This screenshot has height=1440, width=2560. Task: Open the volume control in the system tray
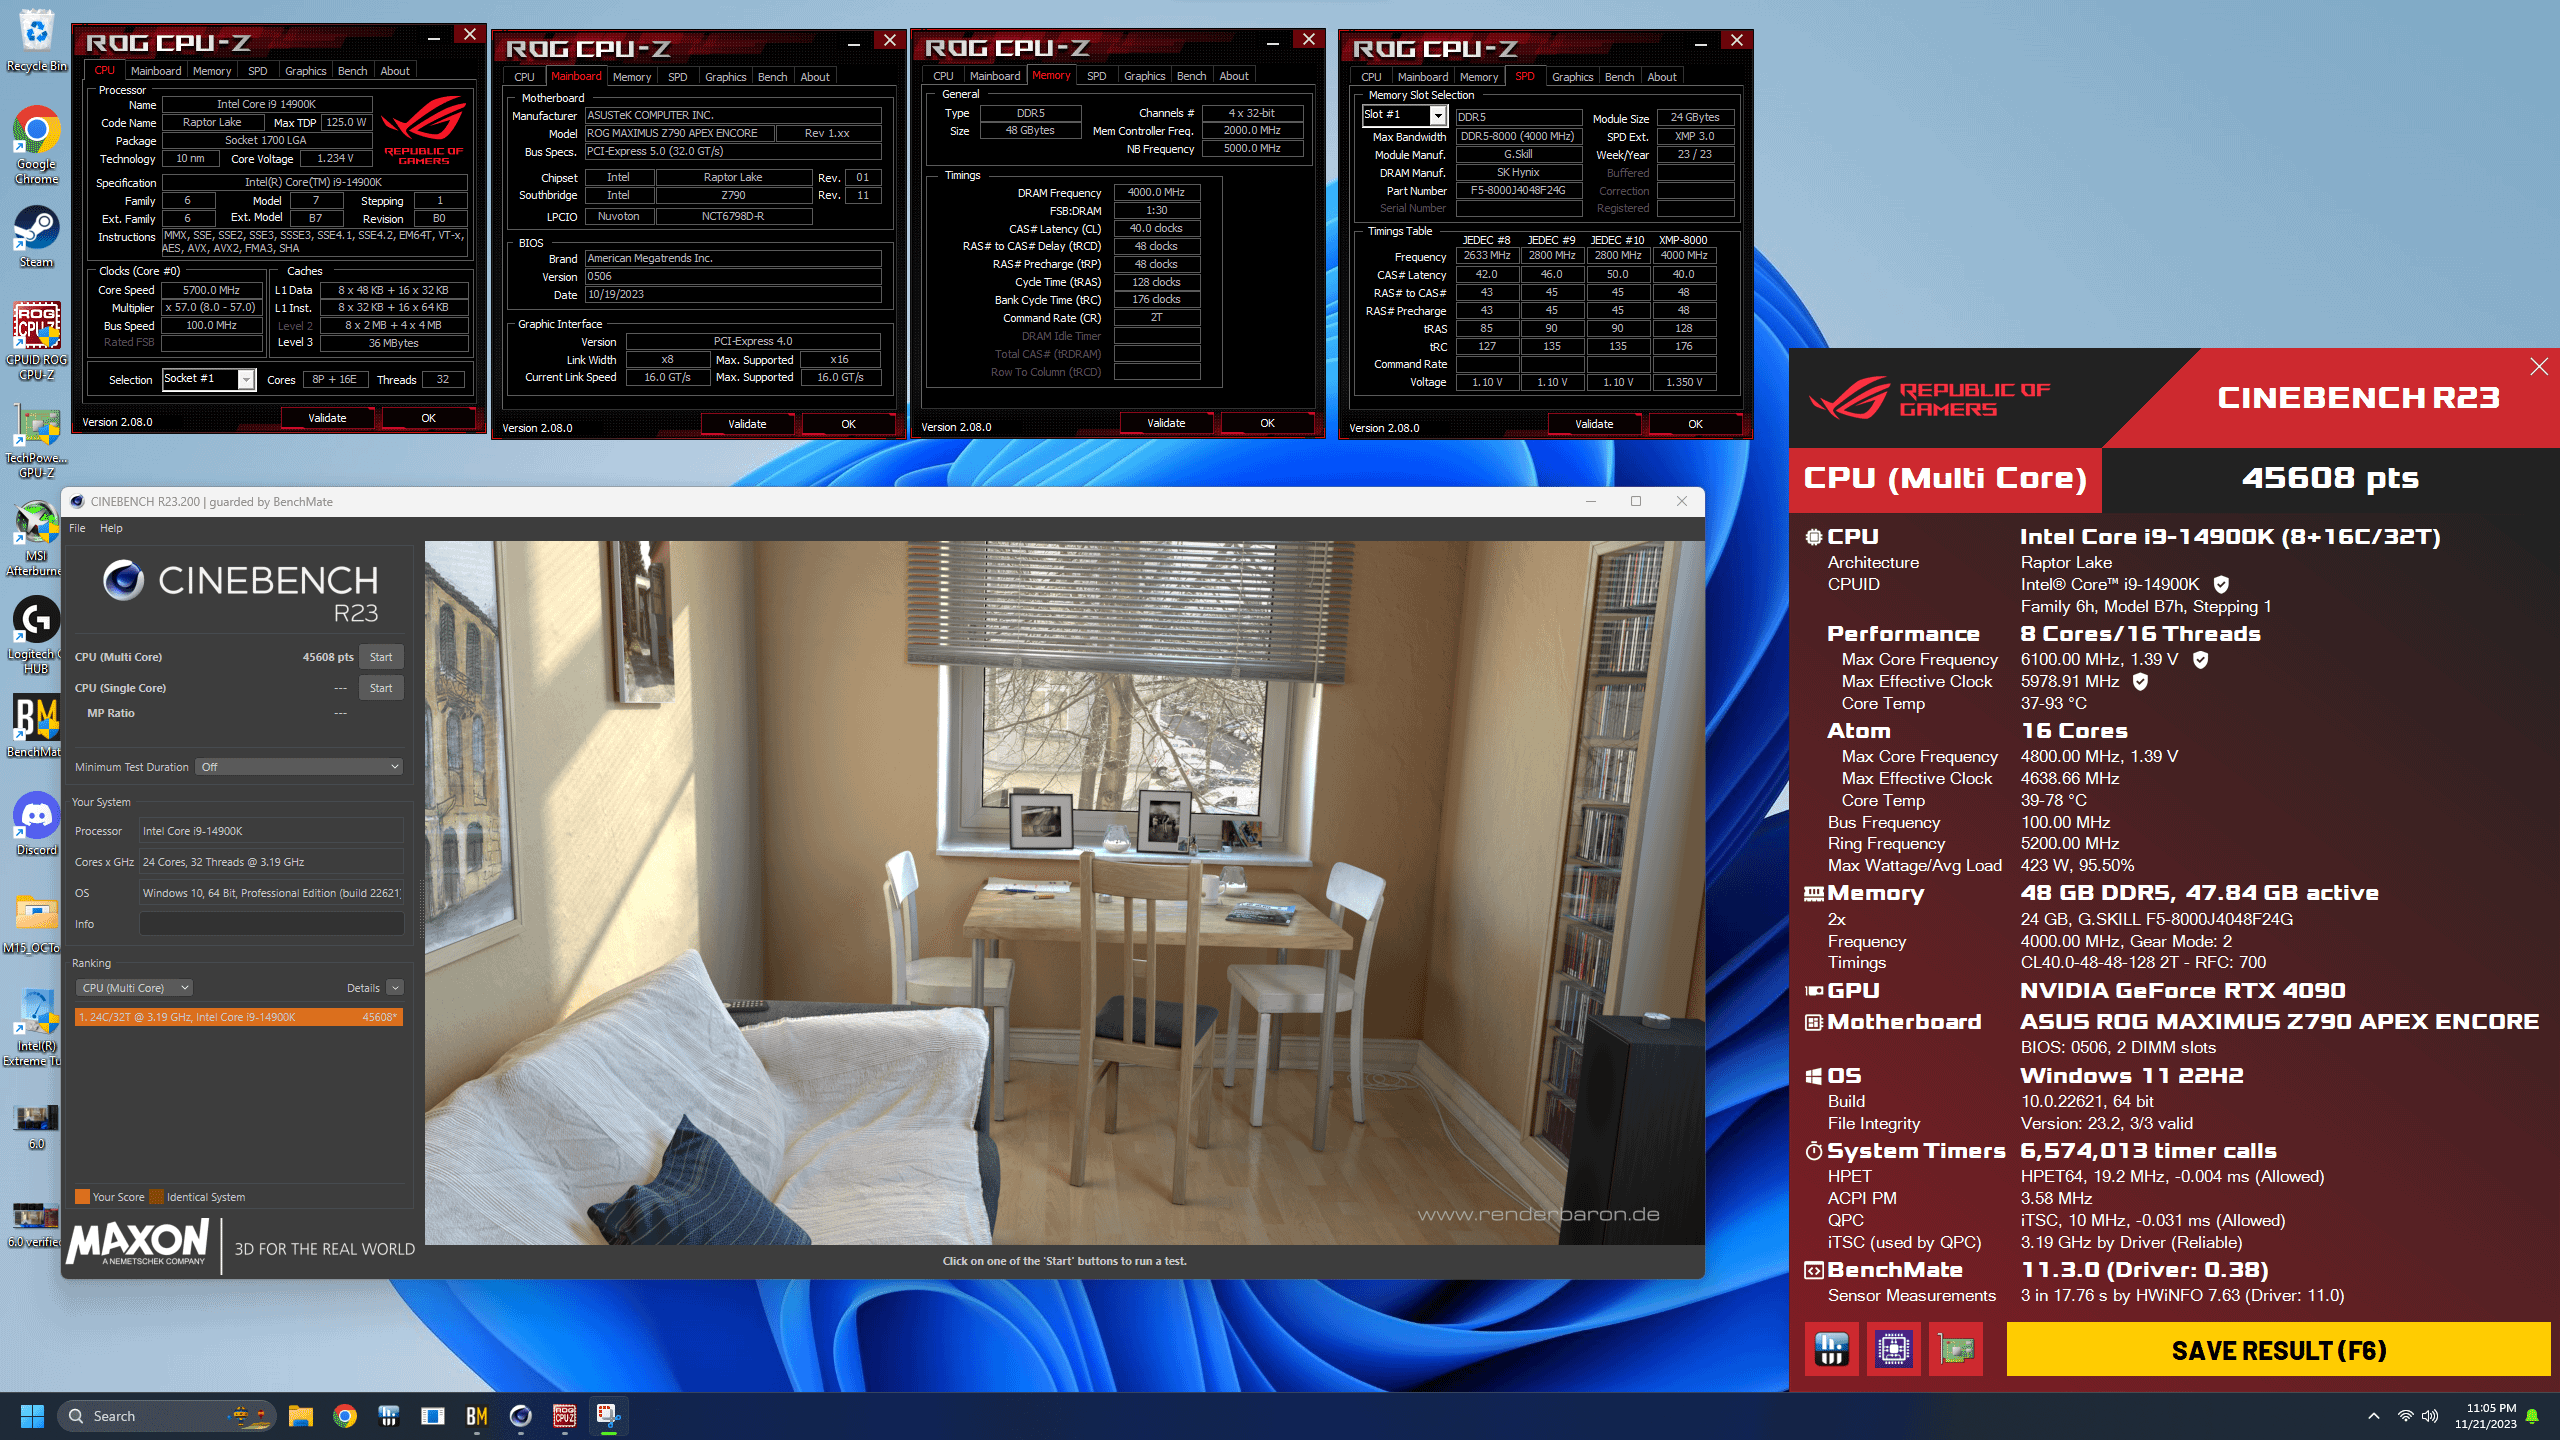2430,1416
